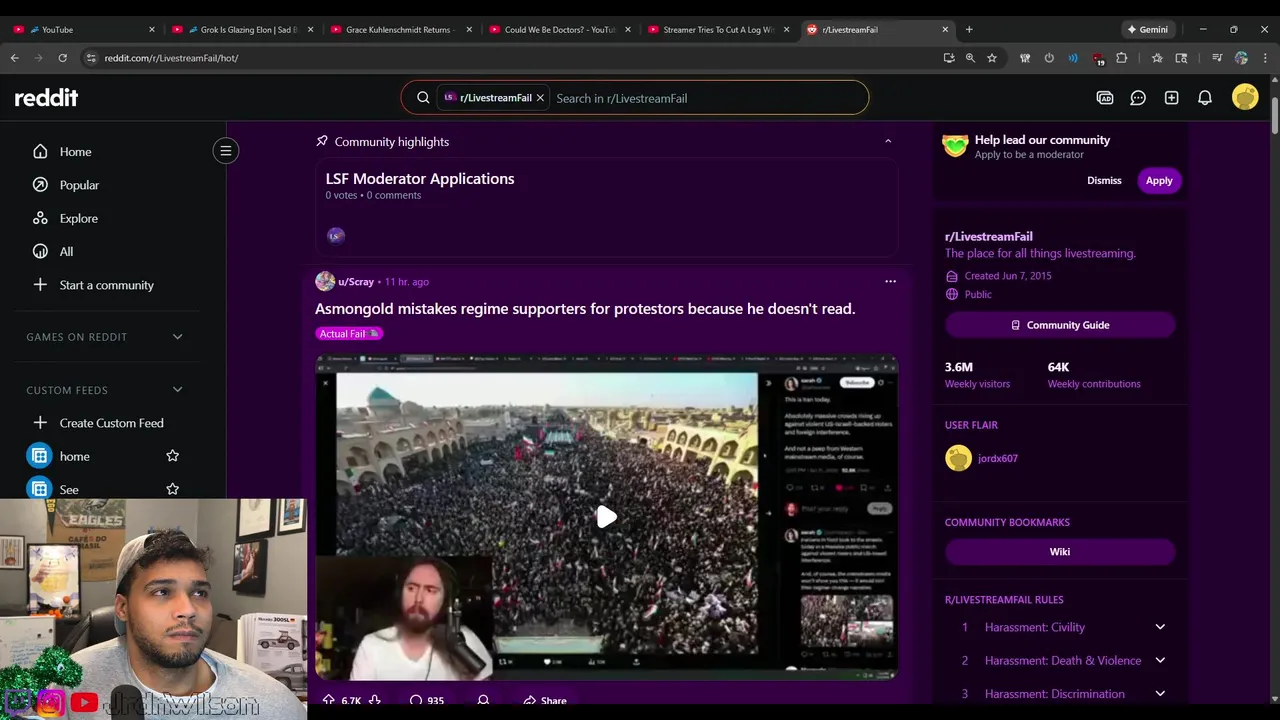Open the media control playlist icon
The width and height of the screenshot is (1280, 720).
tap(1217, 58)
